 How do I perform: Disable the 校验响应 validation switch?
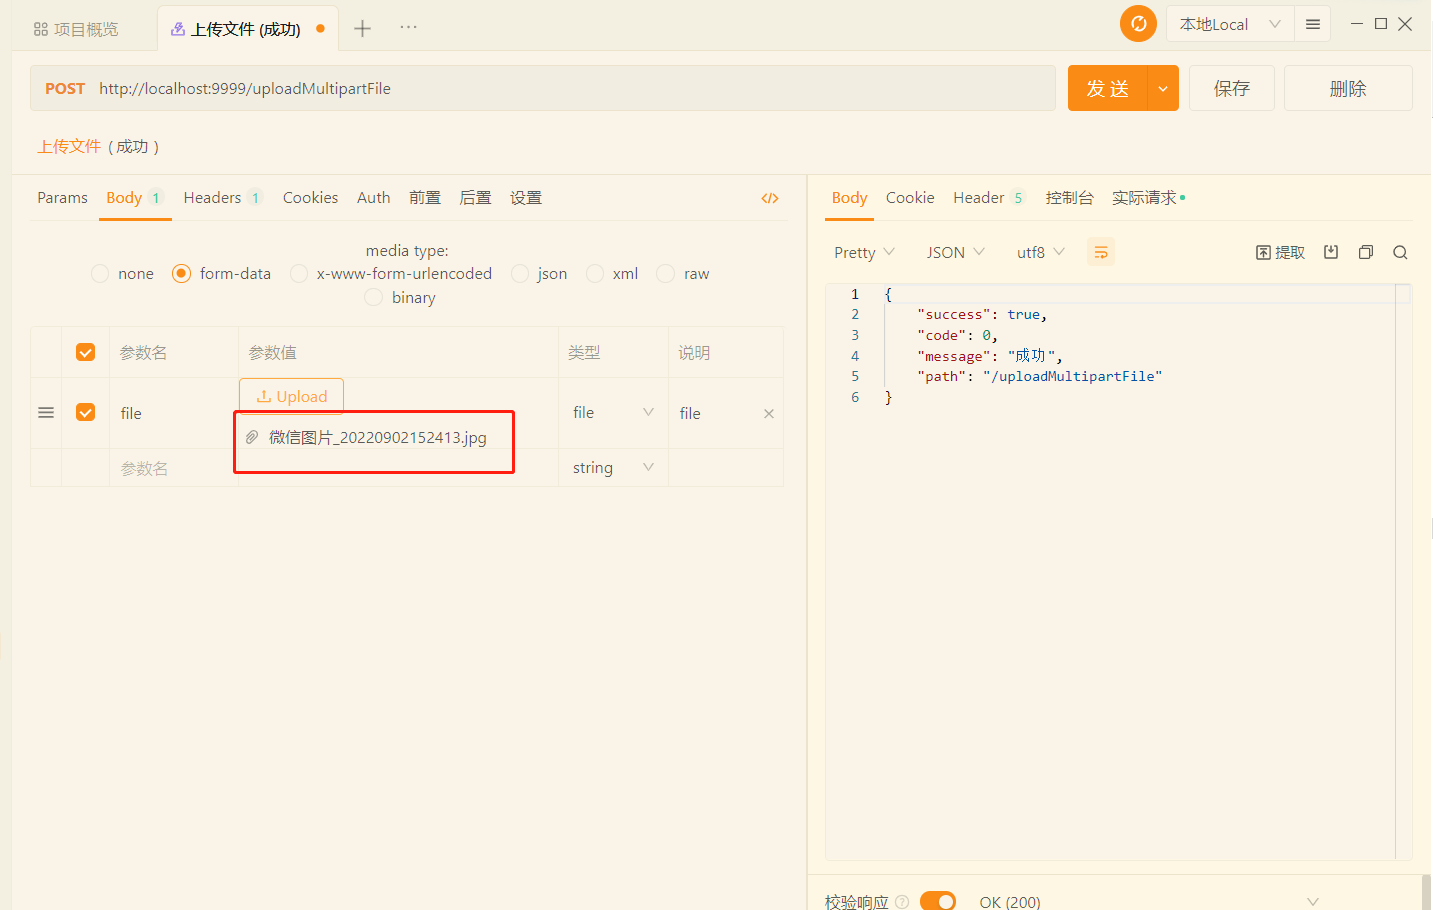point(937,899)
